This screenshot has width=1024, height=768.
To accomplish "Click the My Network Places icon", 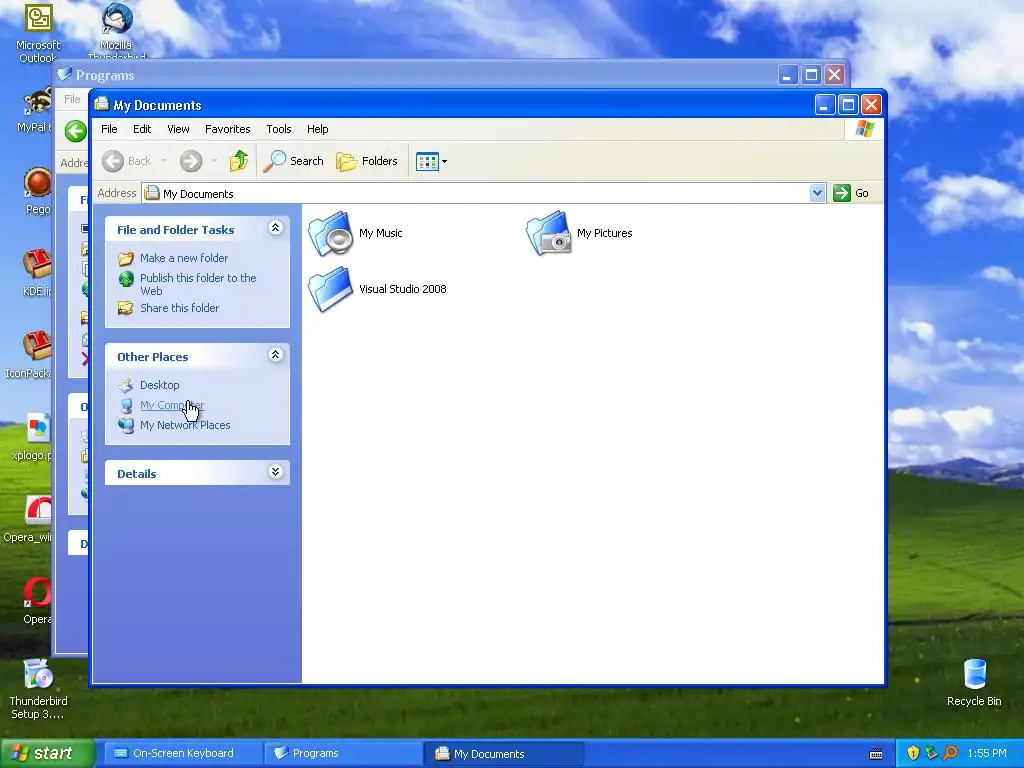I will coord(125,425).
